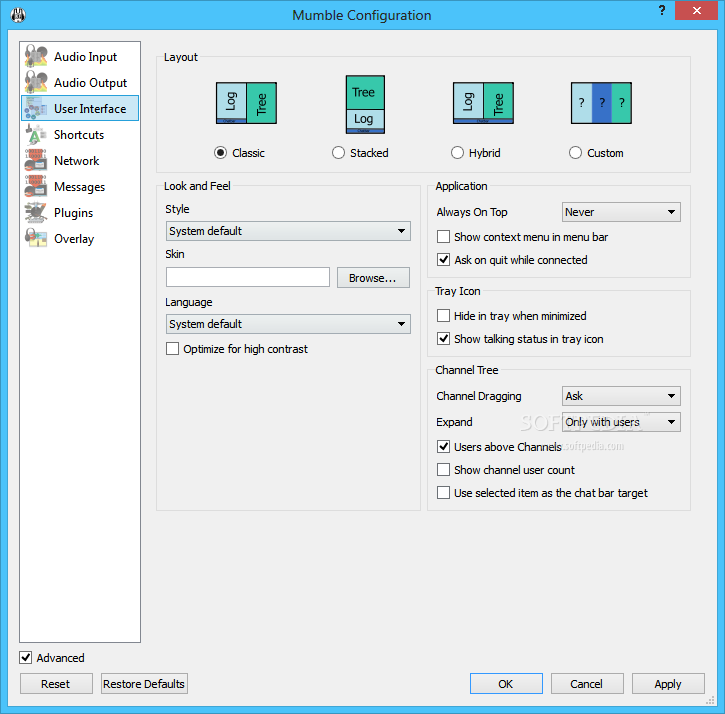Open the Expand dropdown

[x=621, y=422]
